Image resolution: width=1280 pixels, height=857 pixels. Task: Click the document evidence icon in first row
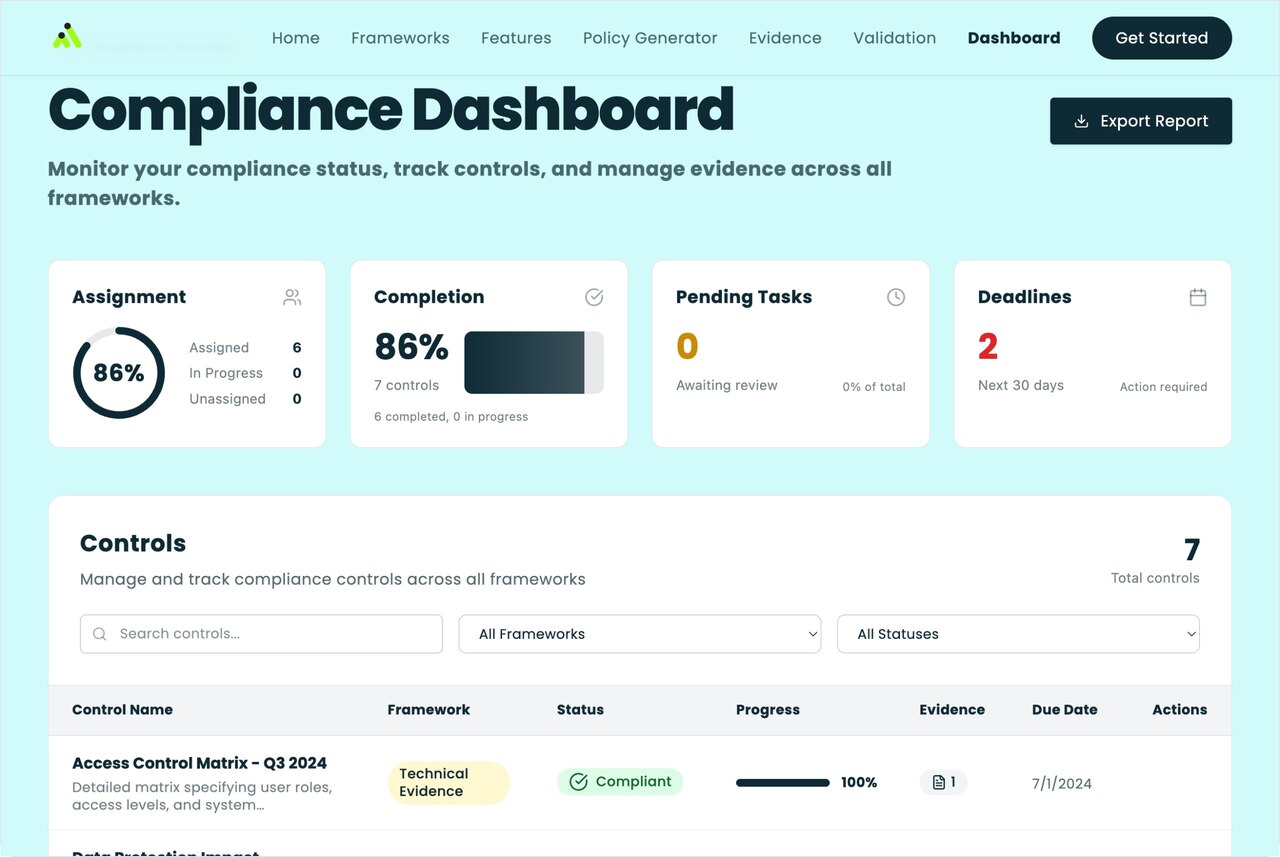pyautogui.click(x=938, y=782)
